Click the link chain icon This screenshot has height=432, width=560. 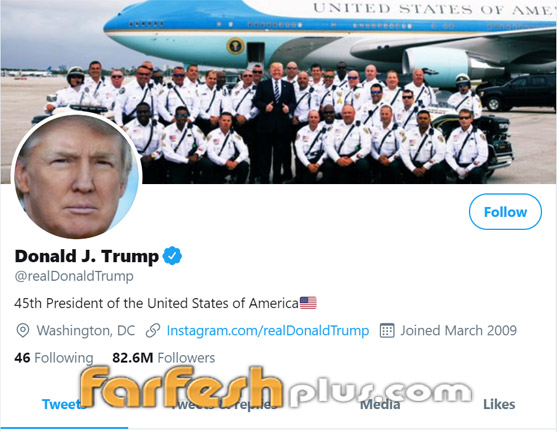(153, 331)
